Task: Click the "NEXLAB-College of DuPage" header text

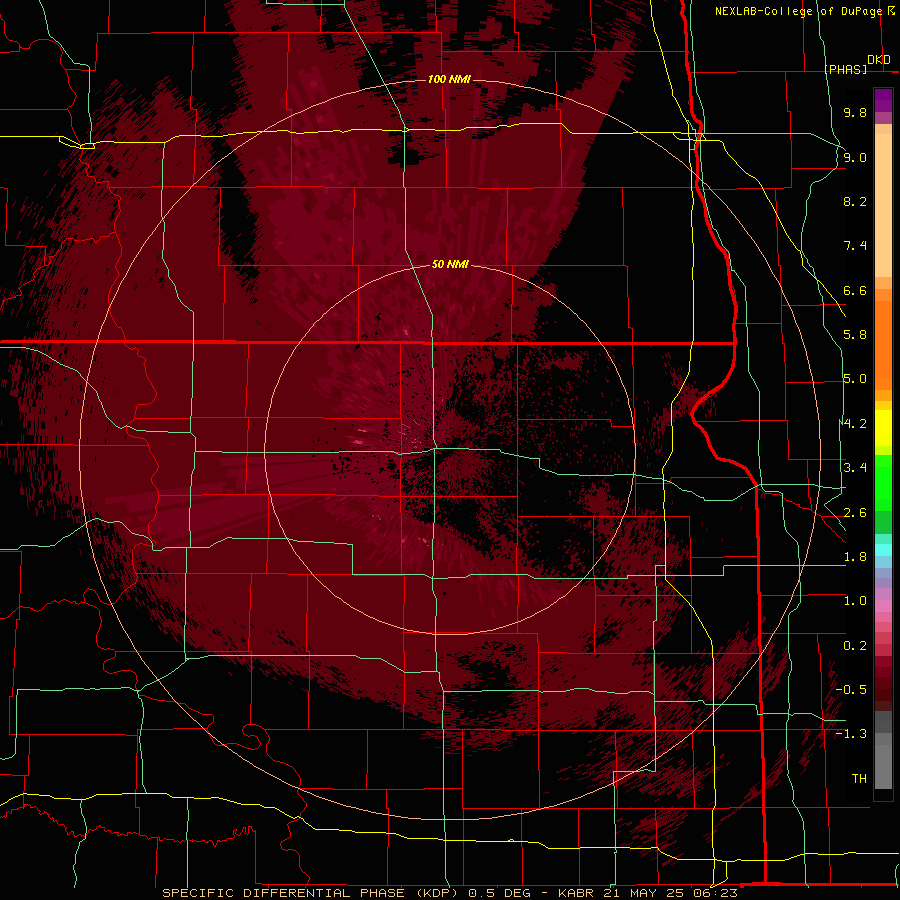Action: tap(798, 11)
